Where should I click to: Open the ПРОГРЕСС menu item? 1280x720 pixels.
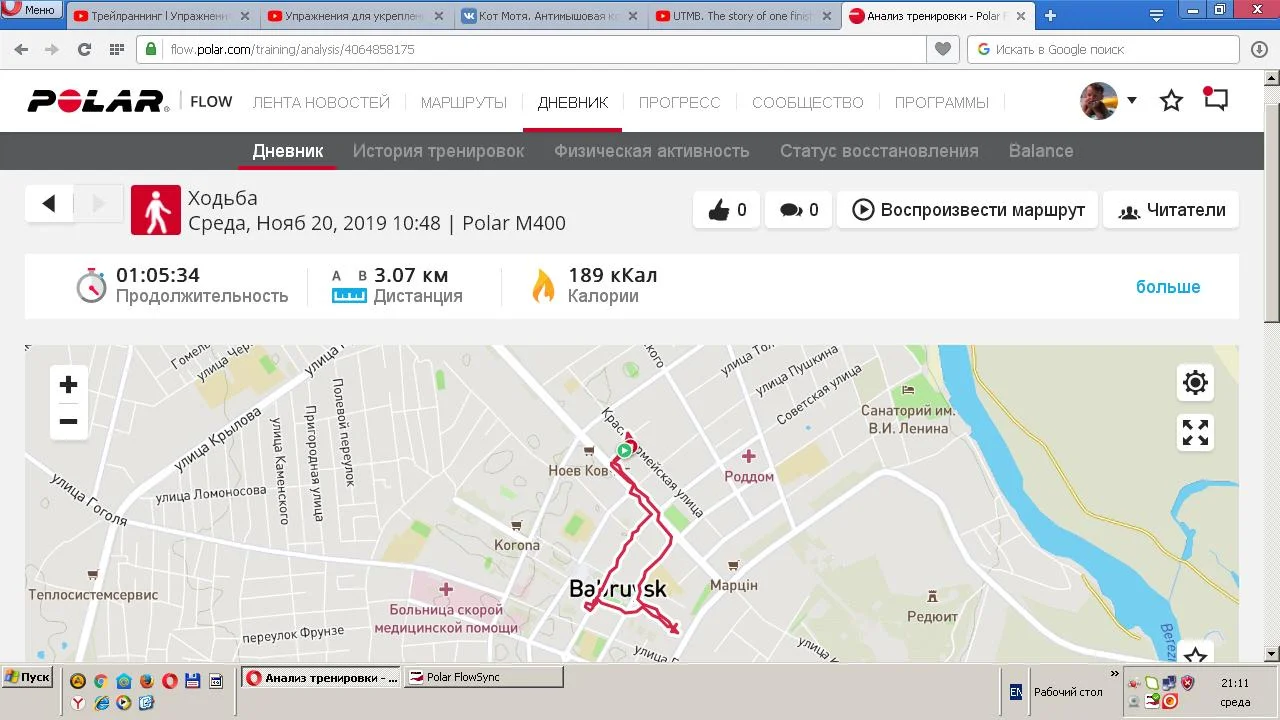[x=679, y=102]
